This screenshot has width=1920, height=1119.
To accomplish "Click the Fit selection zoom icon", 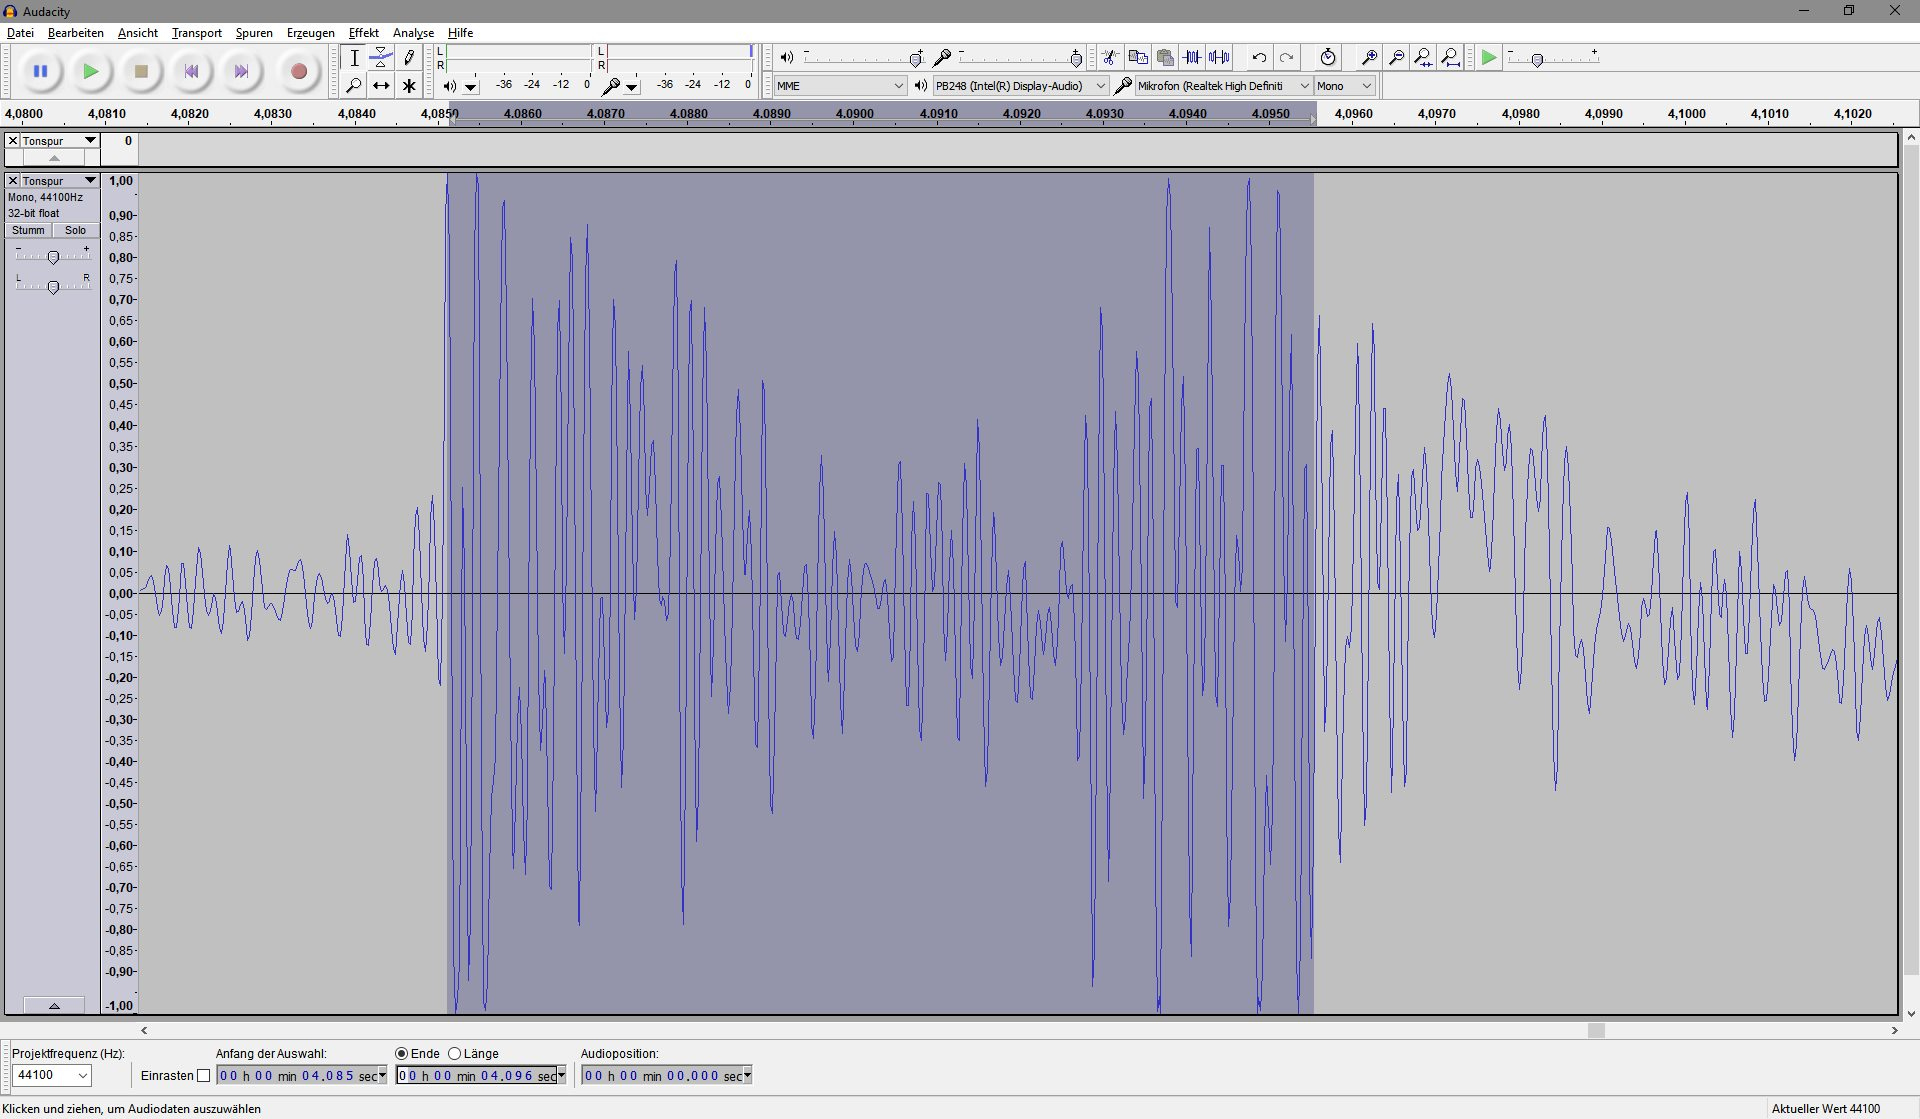I will tap(1423, 57).
